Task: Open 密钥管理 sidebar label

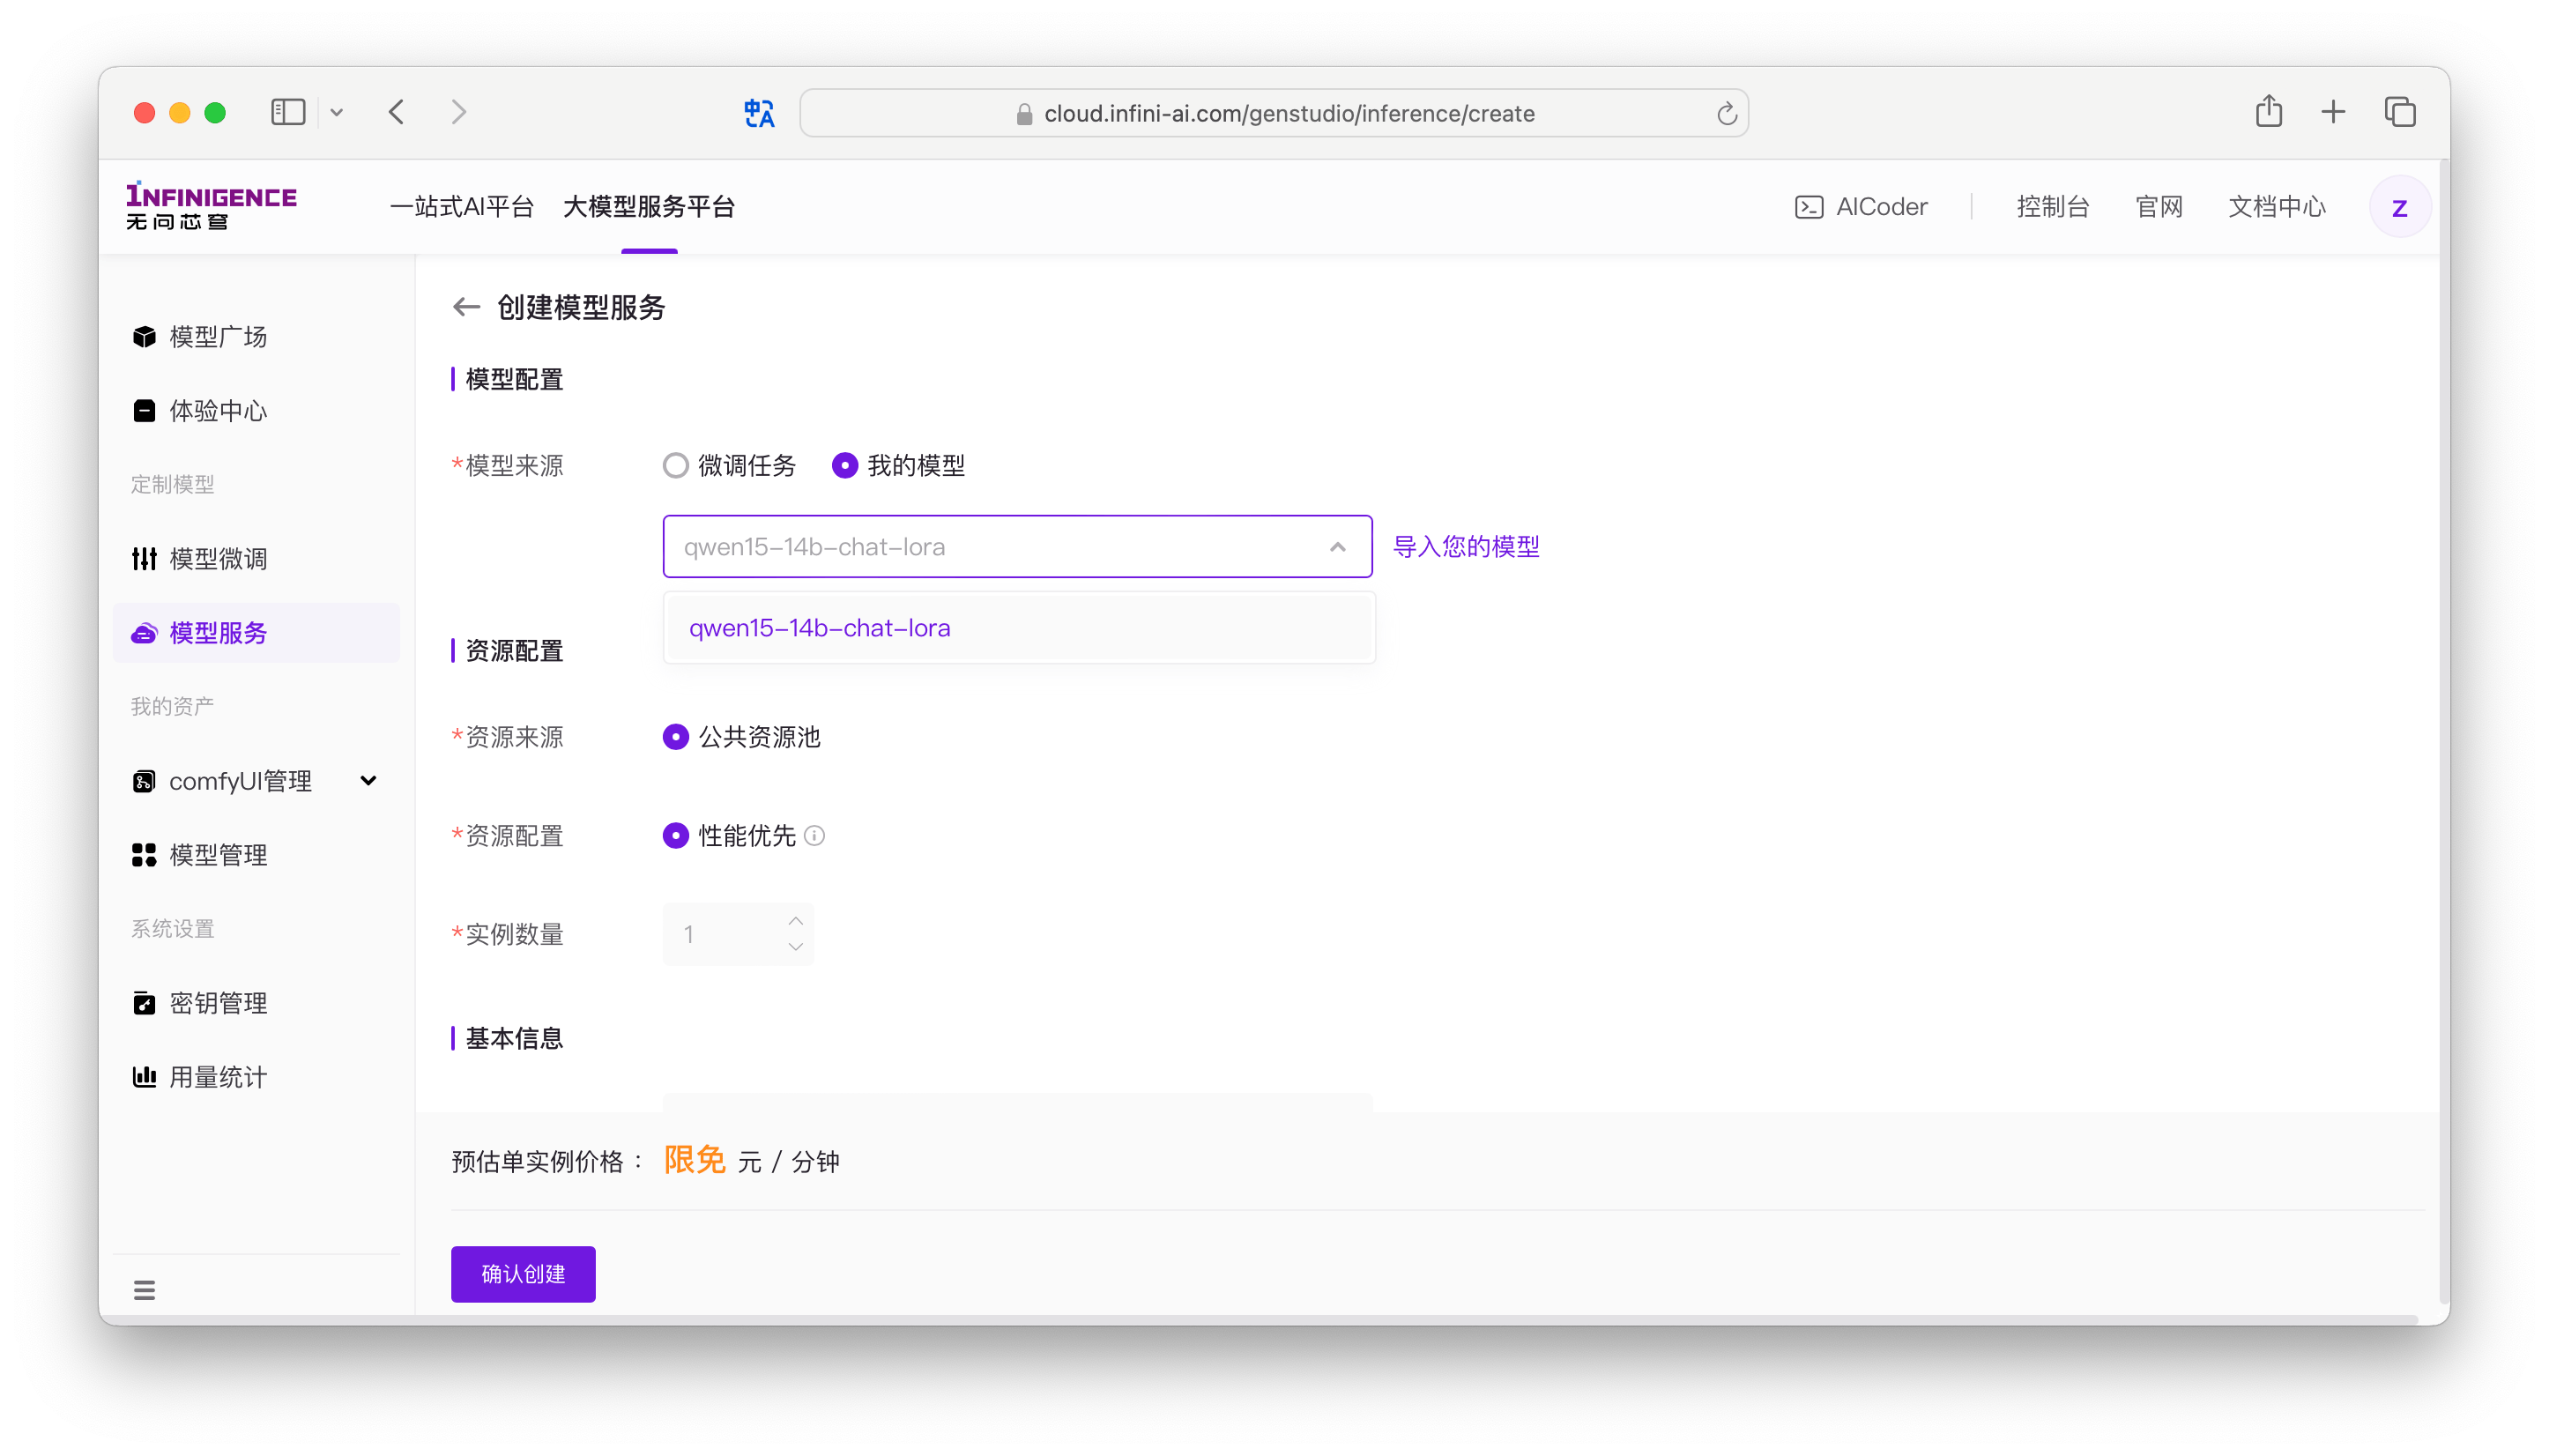Action: (218, 1003)
